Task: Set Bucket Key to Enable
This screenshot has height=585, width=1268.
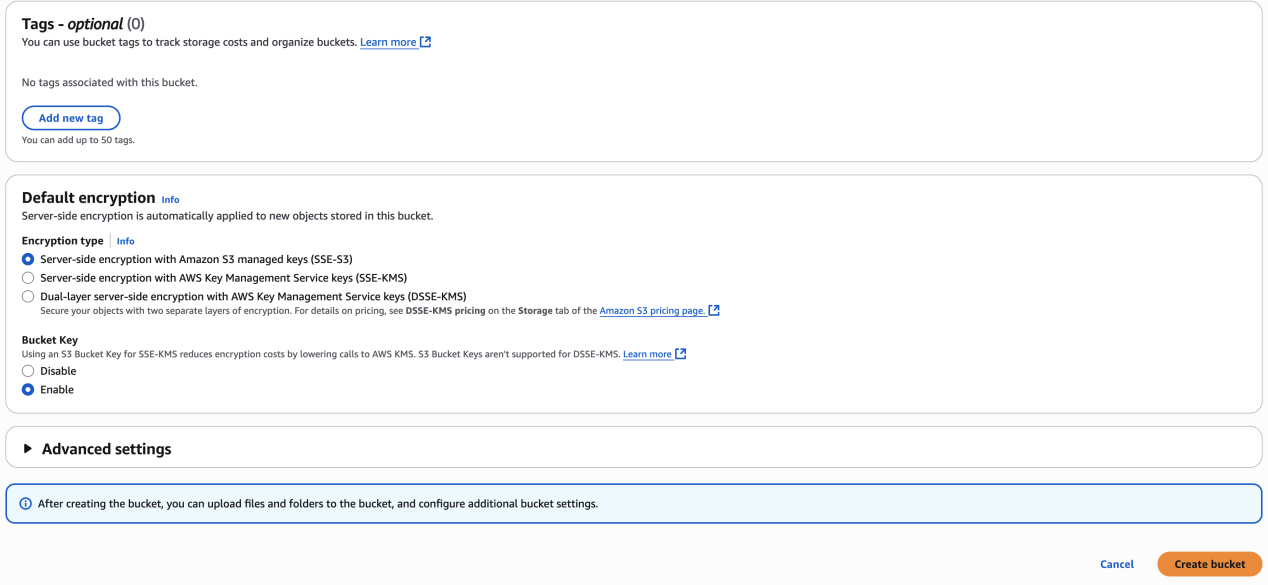Action: 28,390
